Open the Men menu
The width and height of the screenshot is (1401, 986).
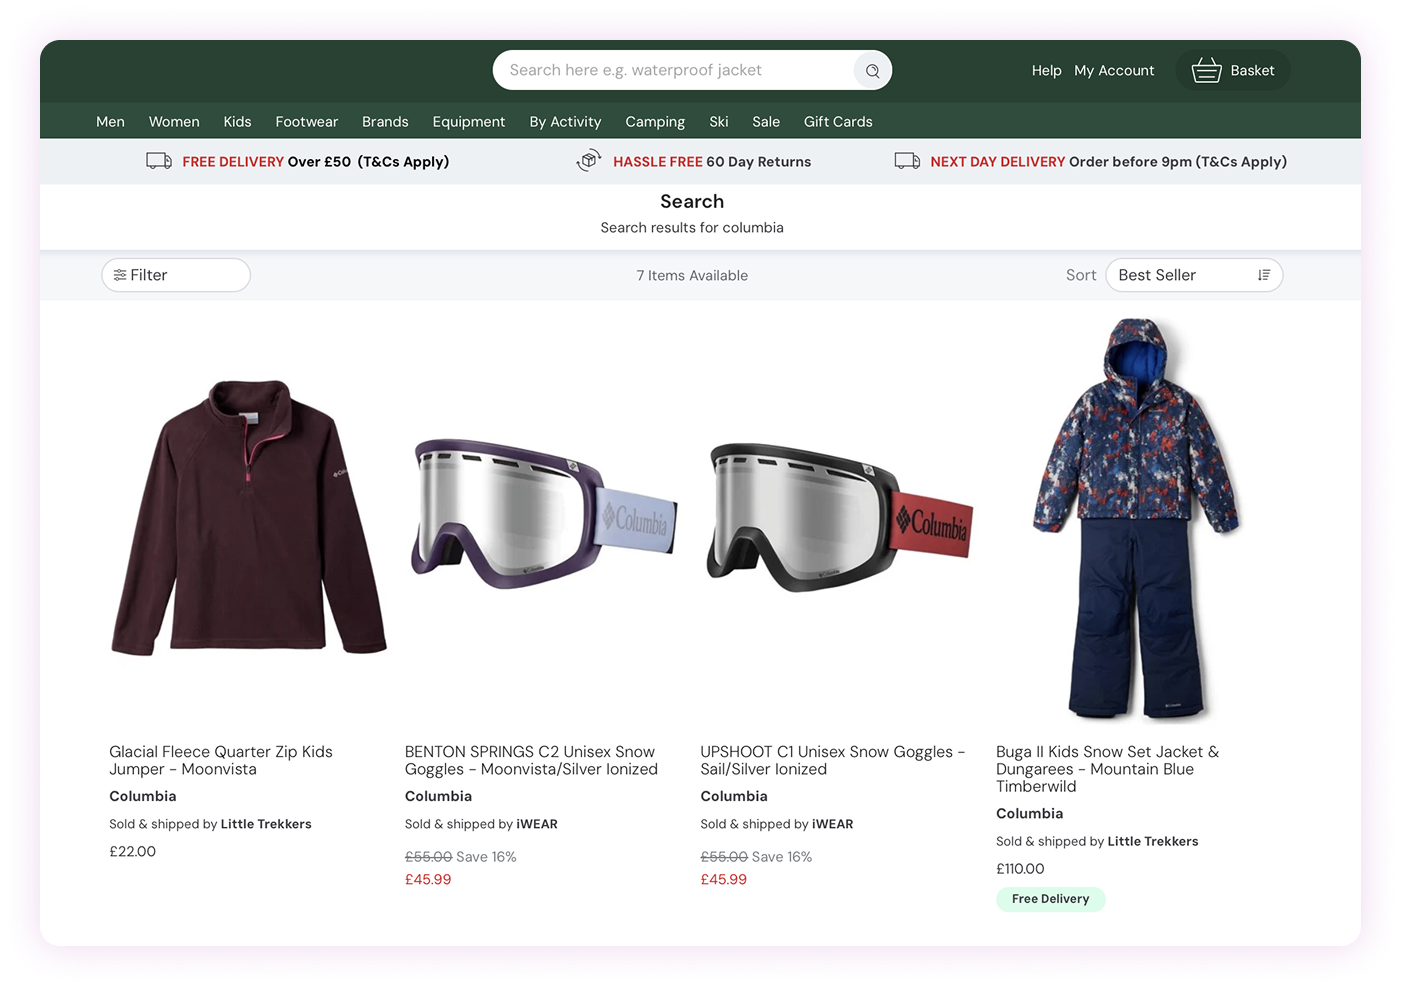click(x=110, y=122)
